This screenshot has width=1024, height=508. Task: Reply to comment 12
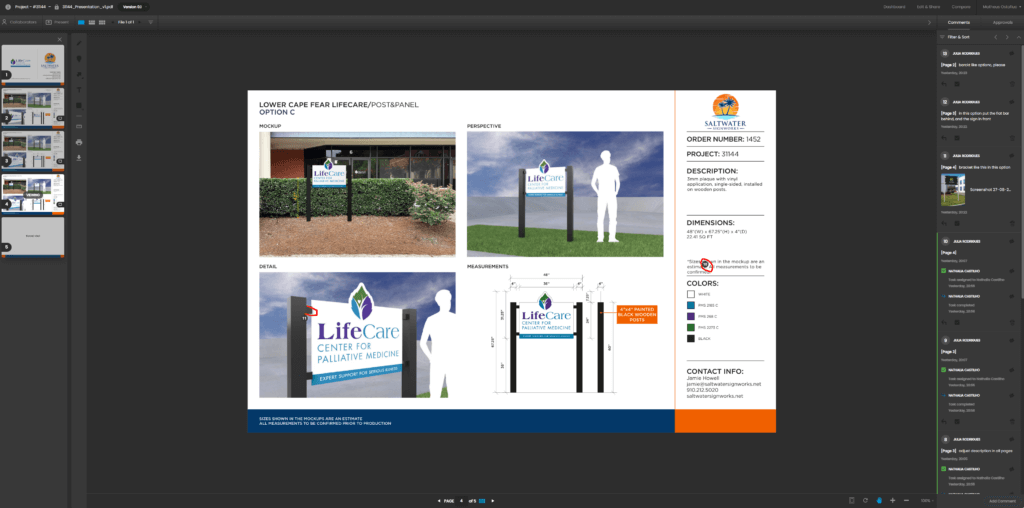click(x=944, y=138)
